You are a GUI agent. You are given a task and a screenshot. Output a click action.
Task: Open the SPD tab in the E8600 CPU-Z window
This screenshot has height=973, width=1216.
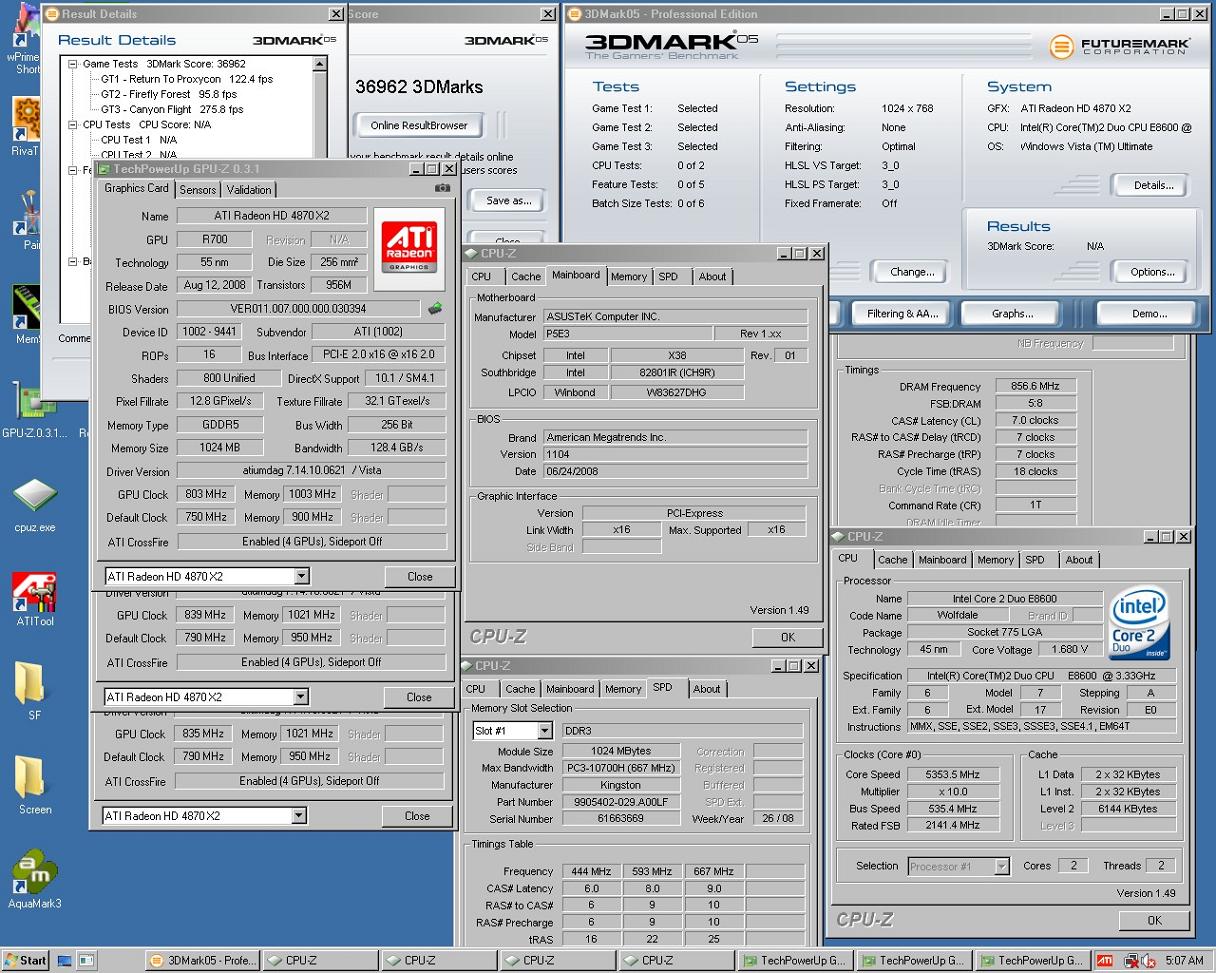point(1035,560)
